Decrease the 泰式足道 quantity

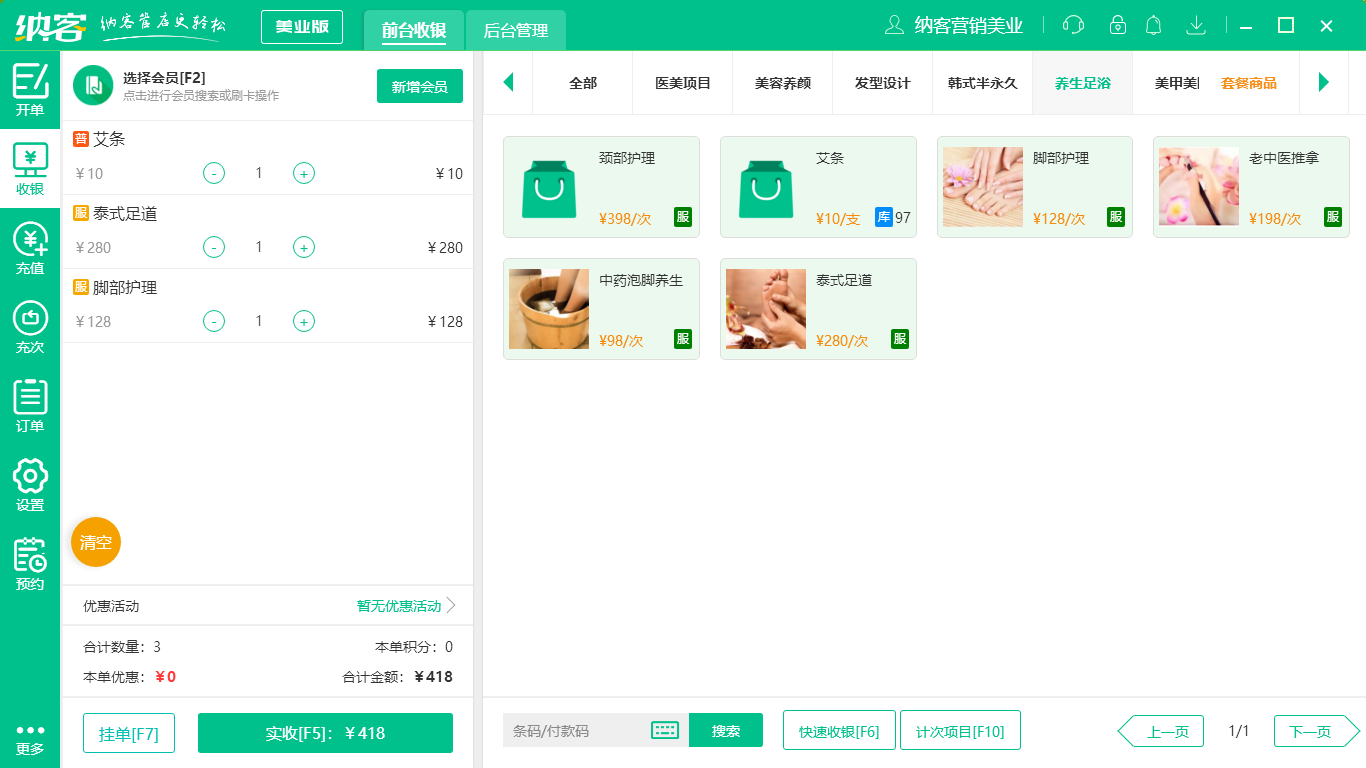click(214, 247)
